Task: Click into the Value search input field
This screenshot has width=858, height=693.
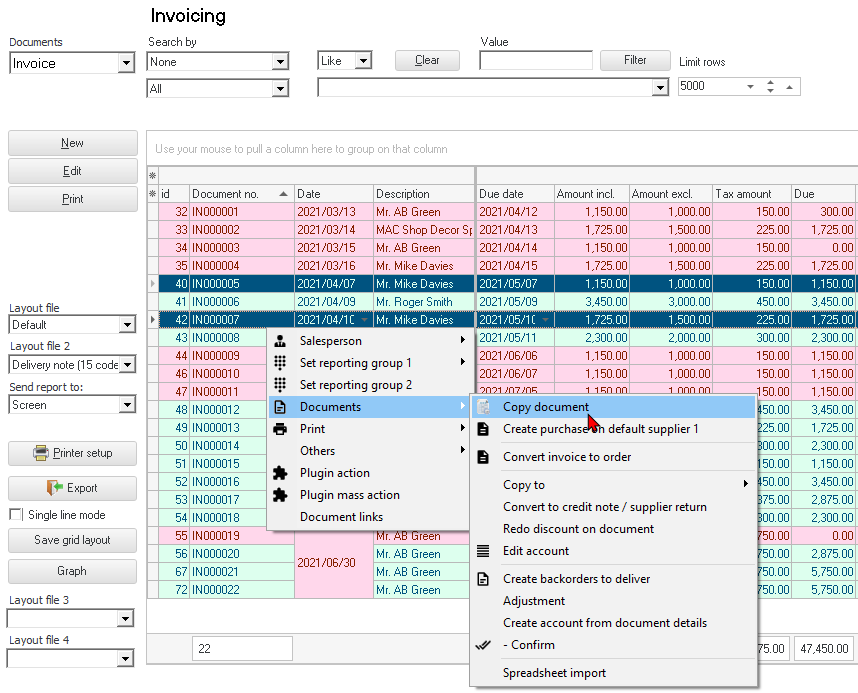Action: click(535, 61)
